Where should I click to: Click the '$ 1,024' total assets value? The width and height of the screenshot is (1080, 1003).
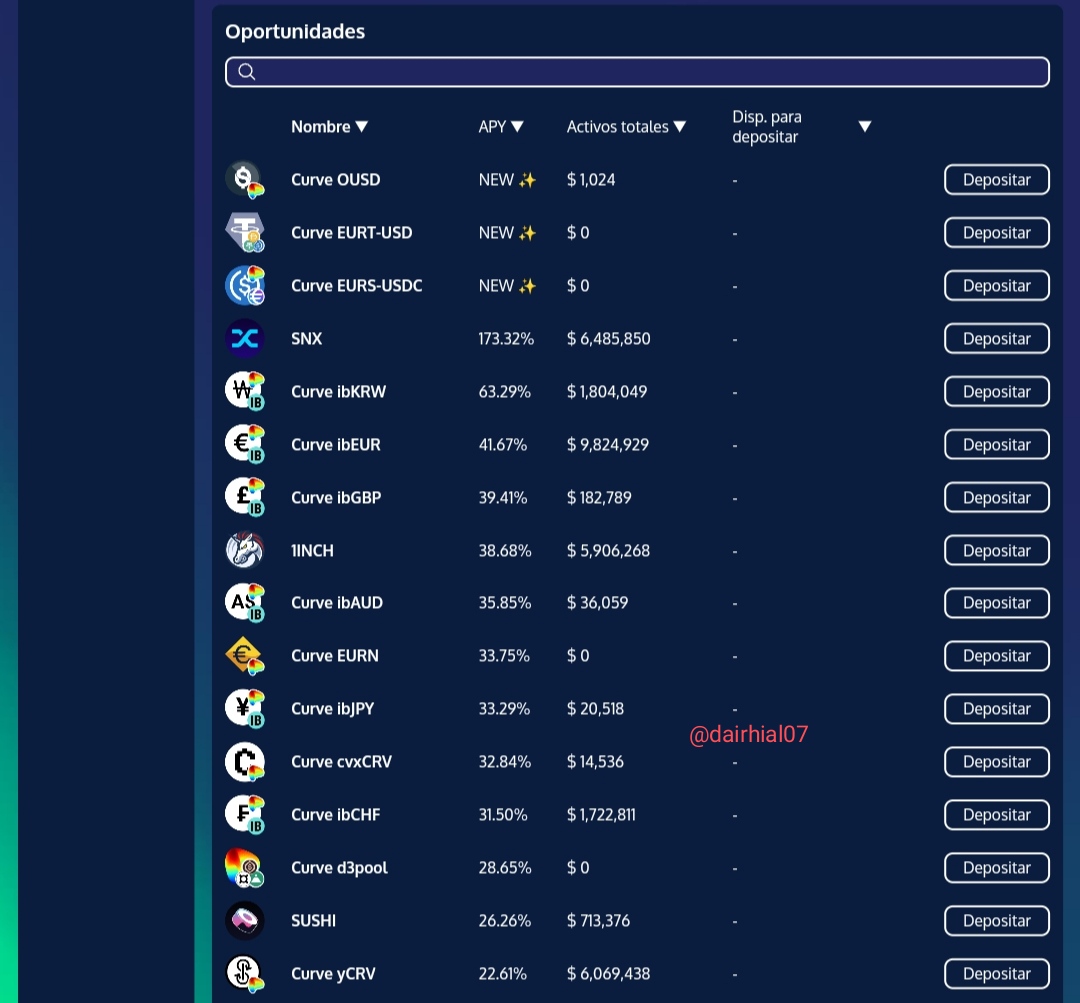tap(591, 180)
